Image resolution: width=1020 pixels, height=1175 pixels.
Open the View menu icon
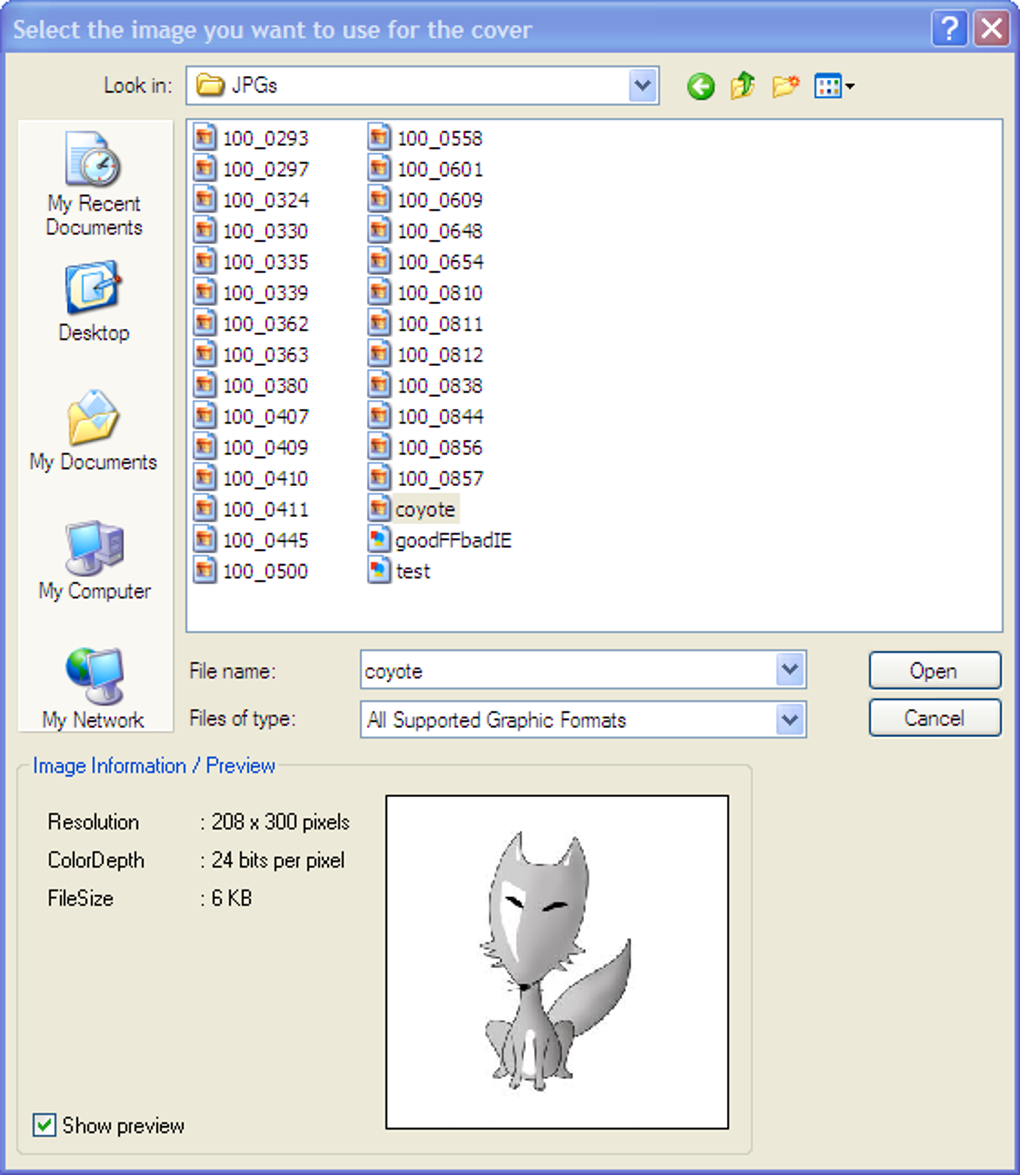[834, 86]
